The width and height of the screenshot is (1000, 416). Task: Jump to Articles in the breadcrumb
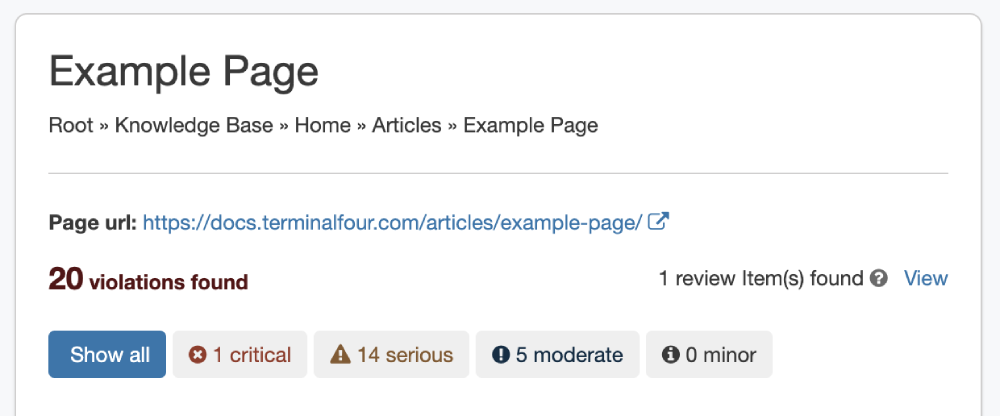406,125
